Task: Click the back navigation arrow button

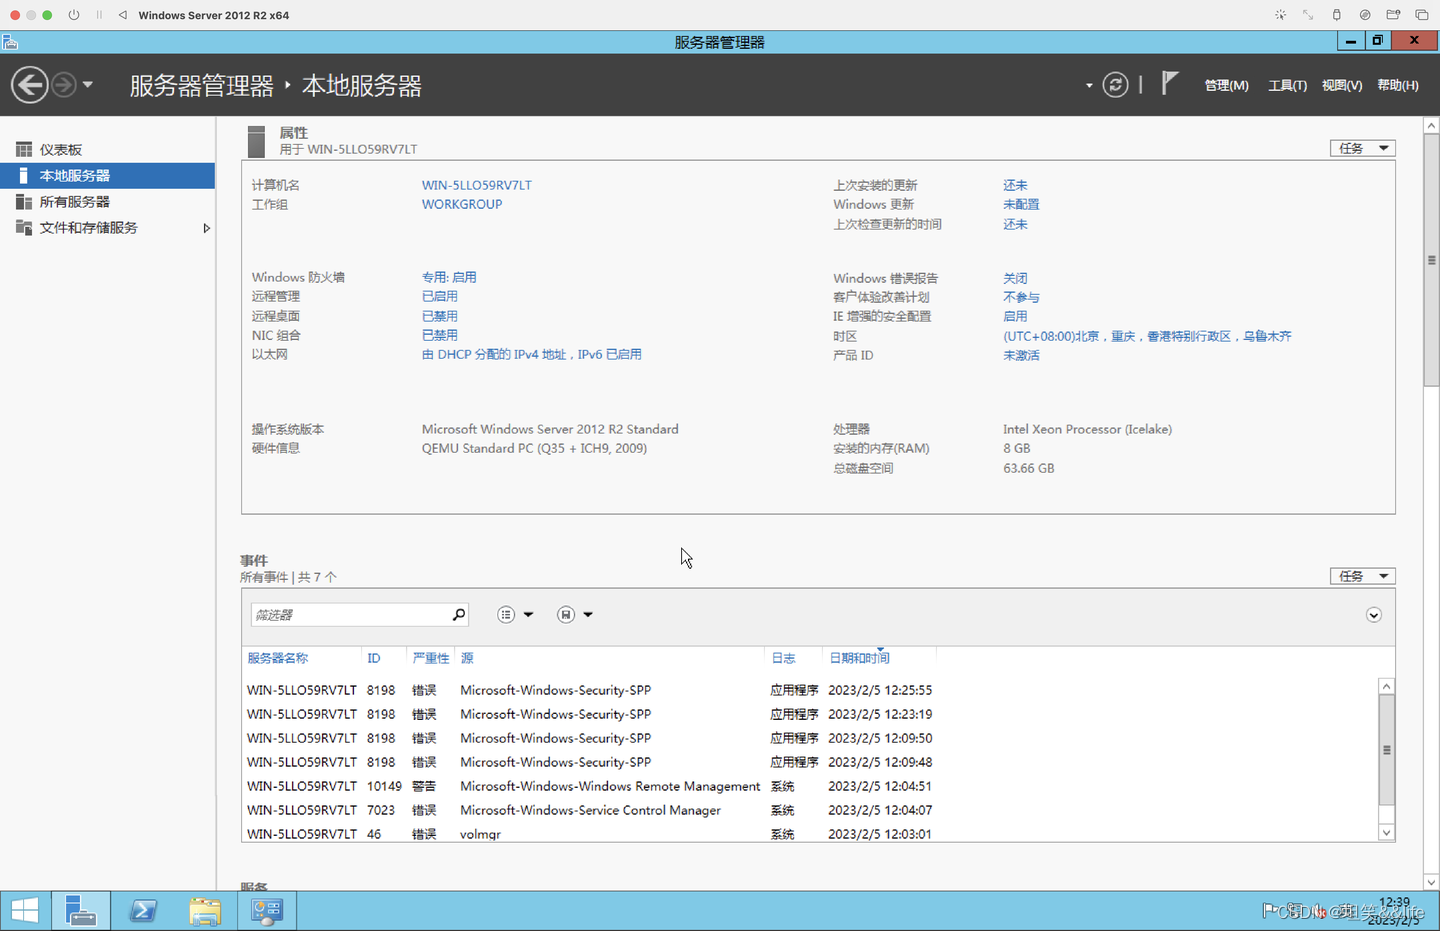Action: (30, 85)
